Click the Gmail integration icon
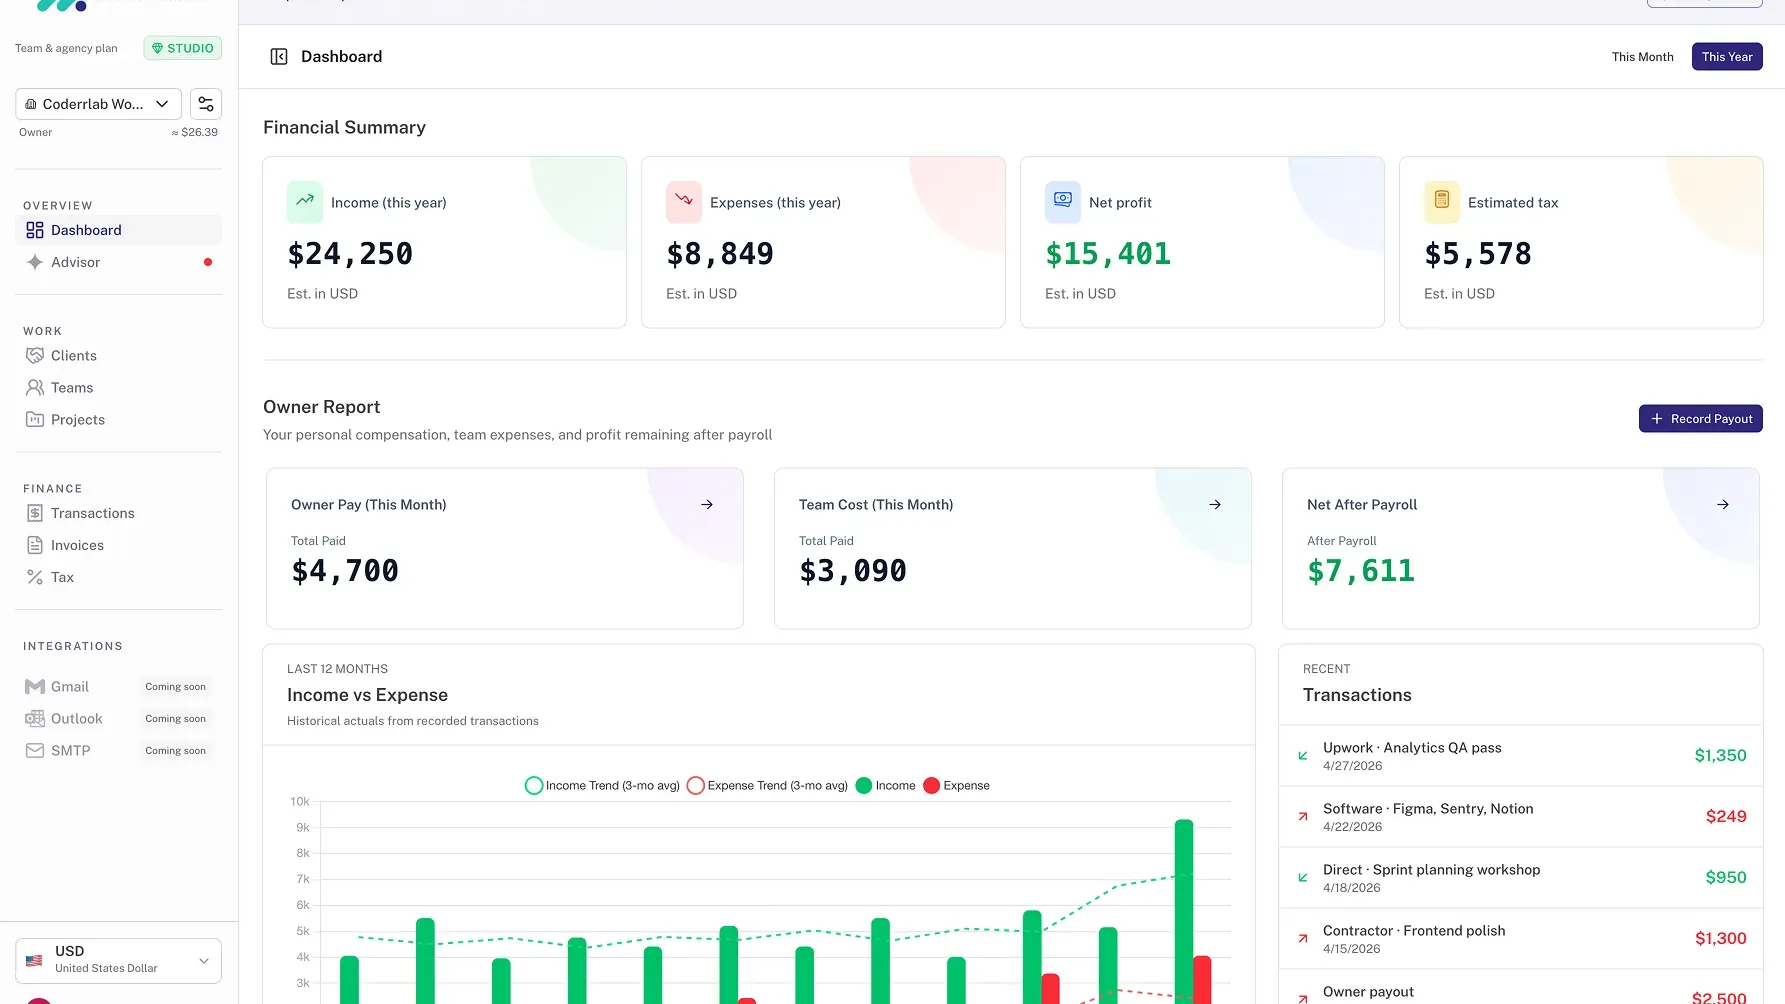 tap(34, 686)
